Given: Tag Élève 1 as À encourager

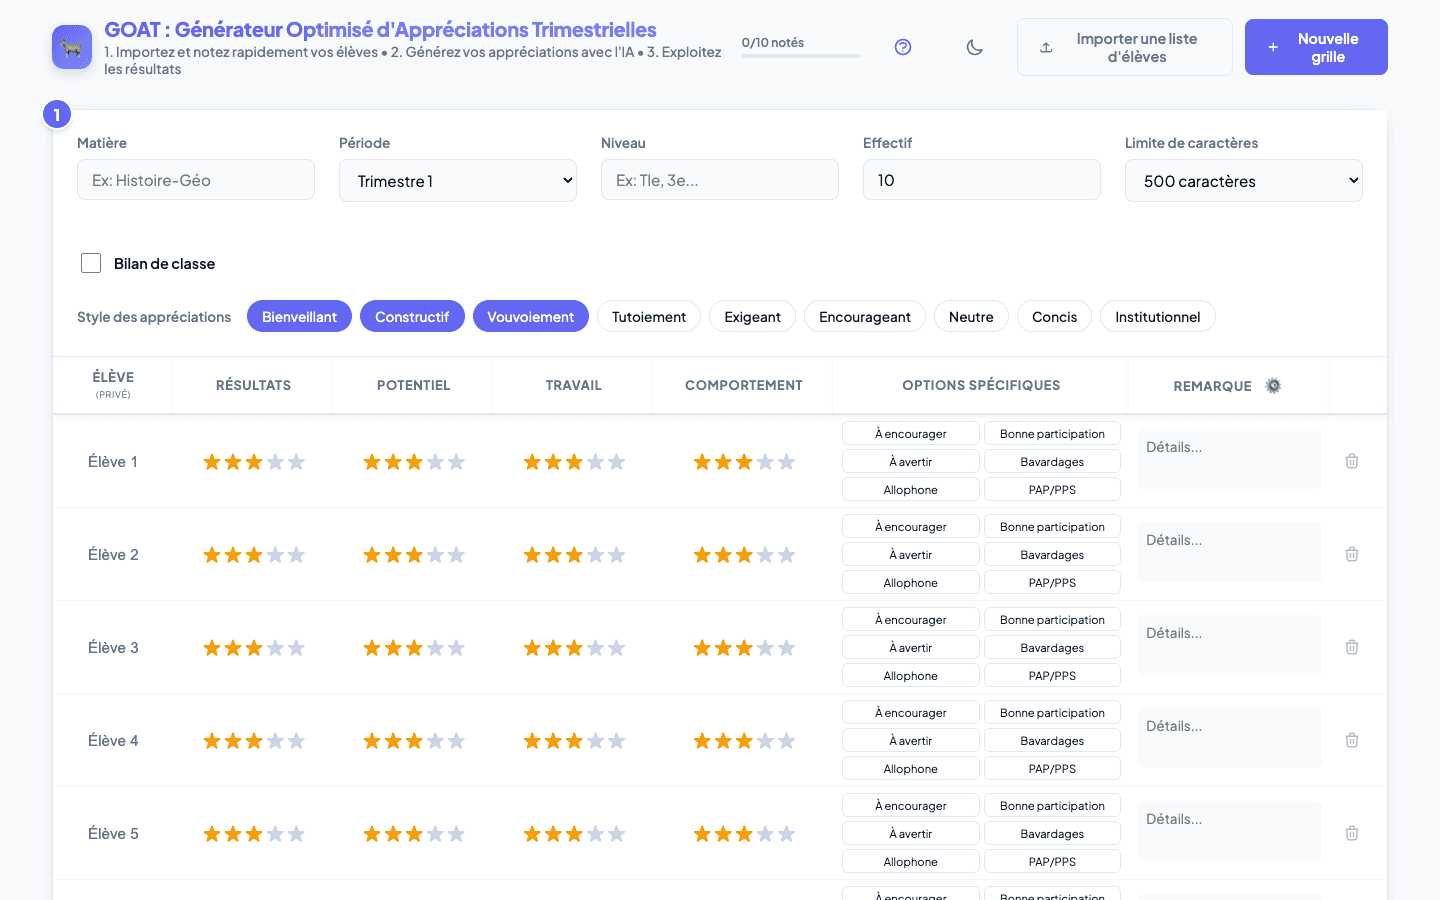Looking at the screenshot, I should (911, 434).
